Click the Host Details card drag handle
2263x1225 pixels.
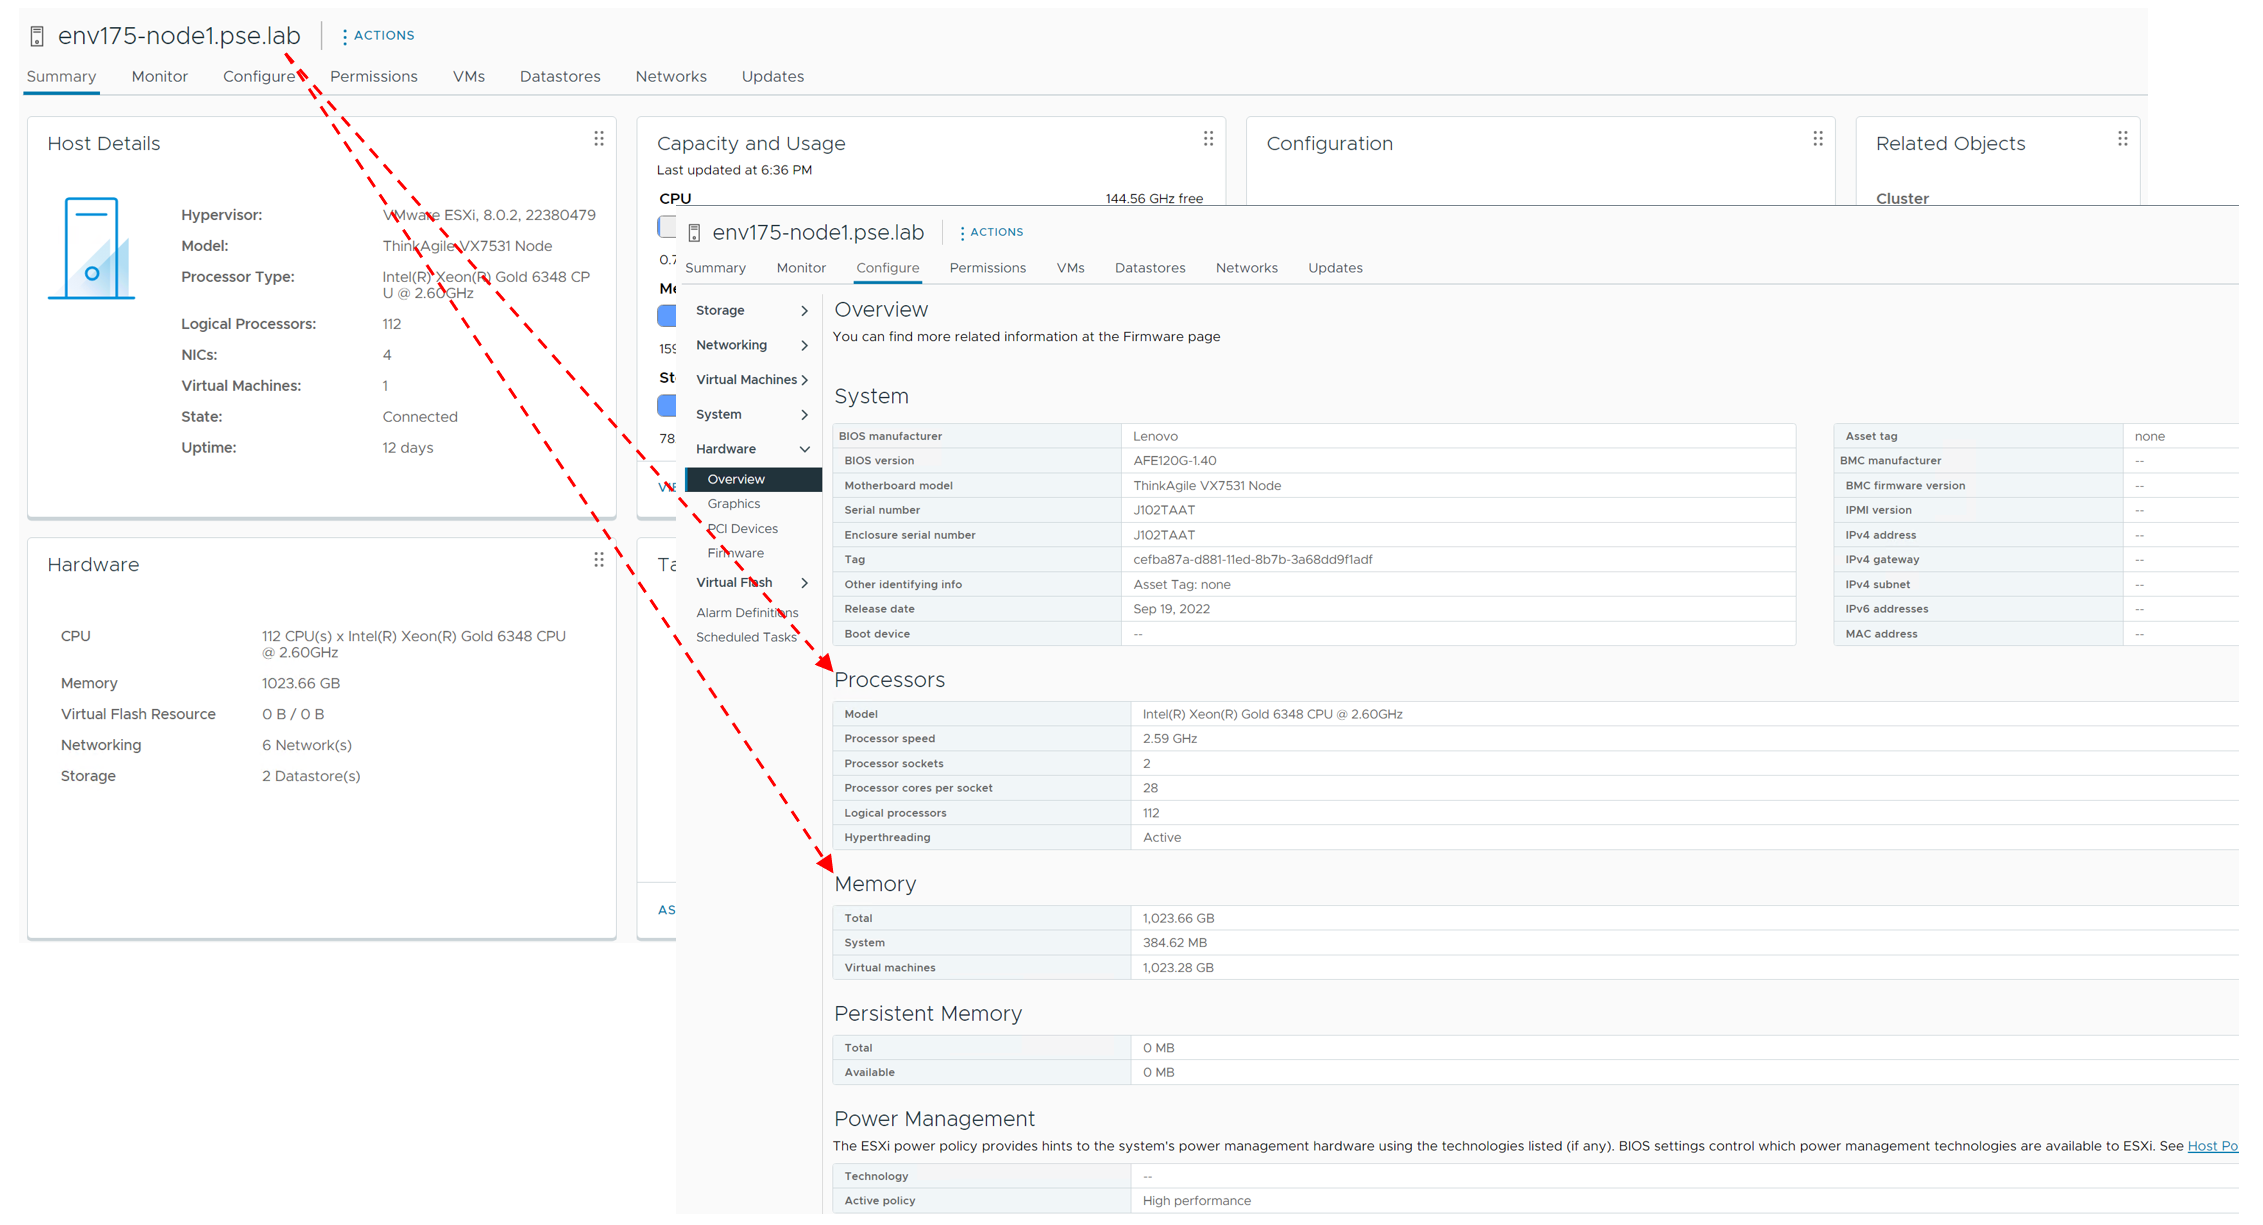point(598,139)
